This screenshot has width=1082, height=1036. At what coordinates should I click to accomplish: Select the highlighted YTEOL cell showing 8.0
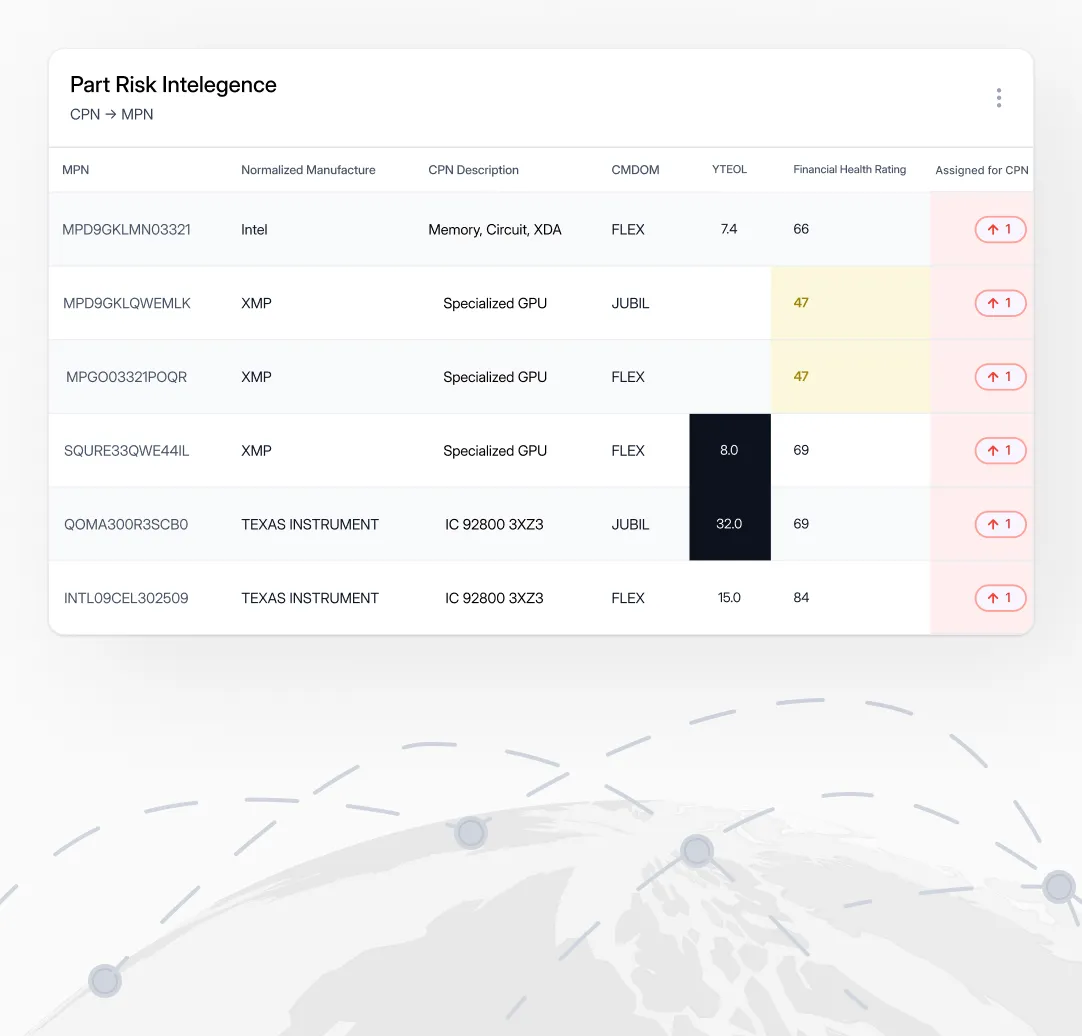(x=729, y=450)
